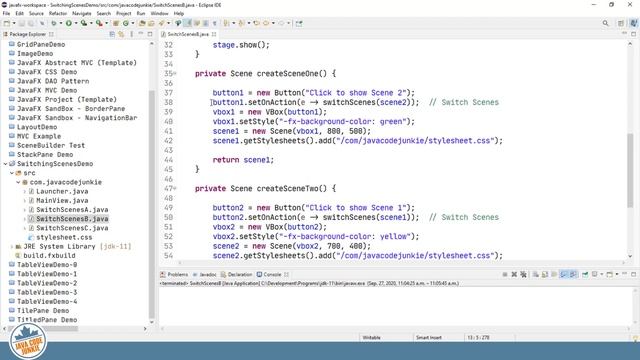Toggle console Word Wrap icon

[x=554, y=274]
